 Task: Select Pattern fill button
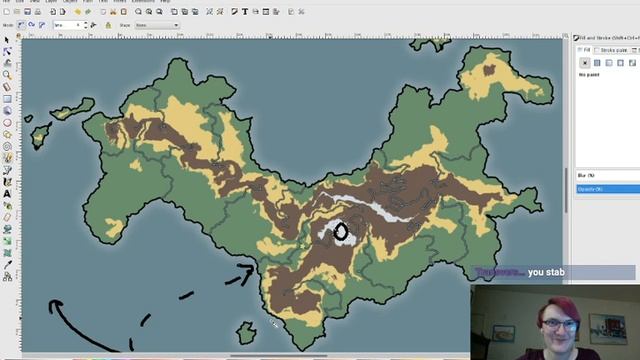(x=633, y=63)
